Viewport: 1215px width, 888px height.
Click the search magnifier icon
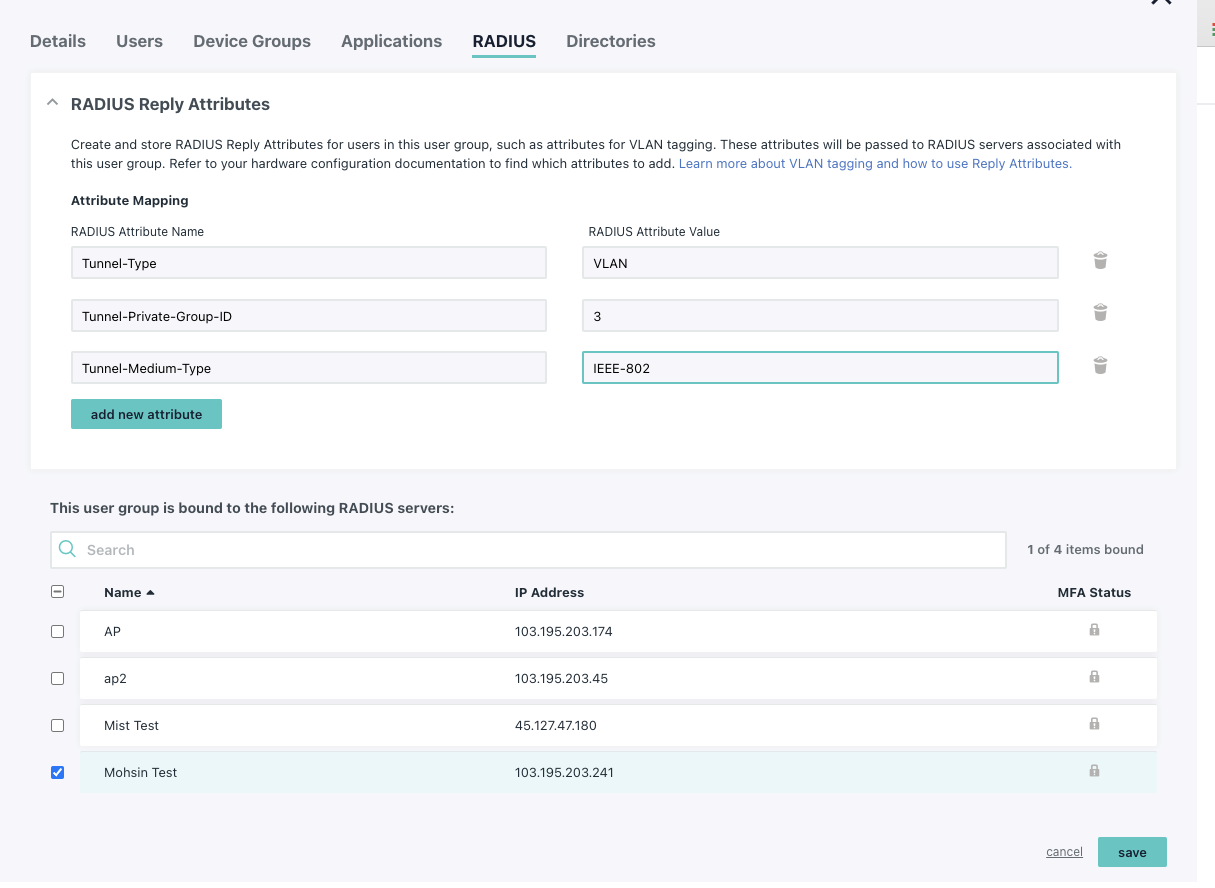68,549
